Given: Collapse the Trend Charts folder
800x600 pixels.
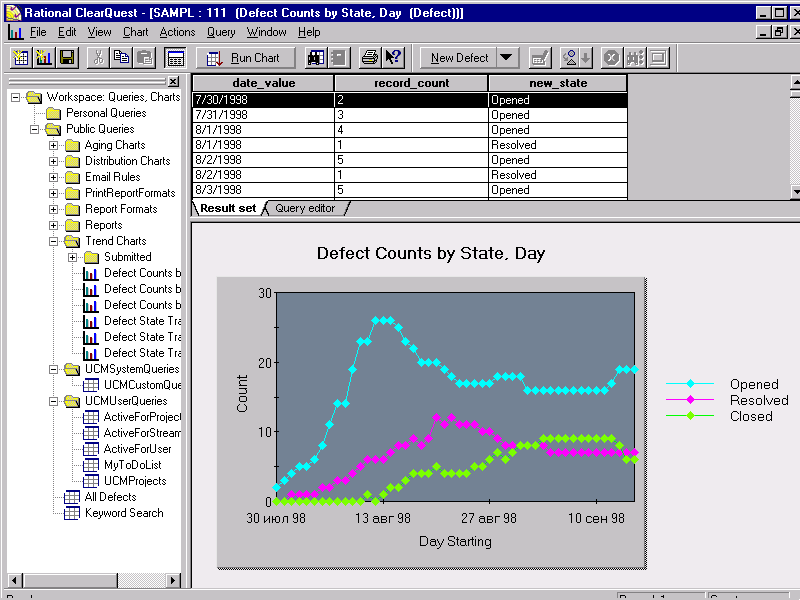Looking at the screenshot, I should [53, 241].
